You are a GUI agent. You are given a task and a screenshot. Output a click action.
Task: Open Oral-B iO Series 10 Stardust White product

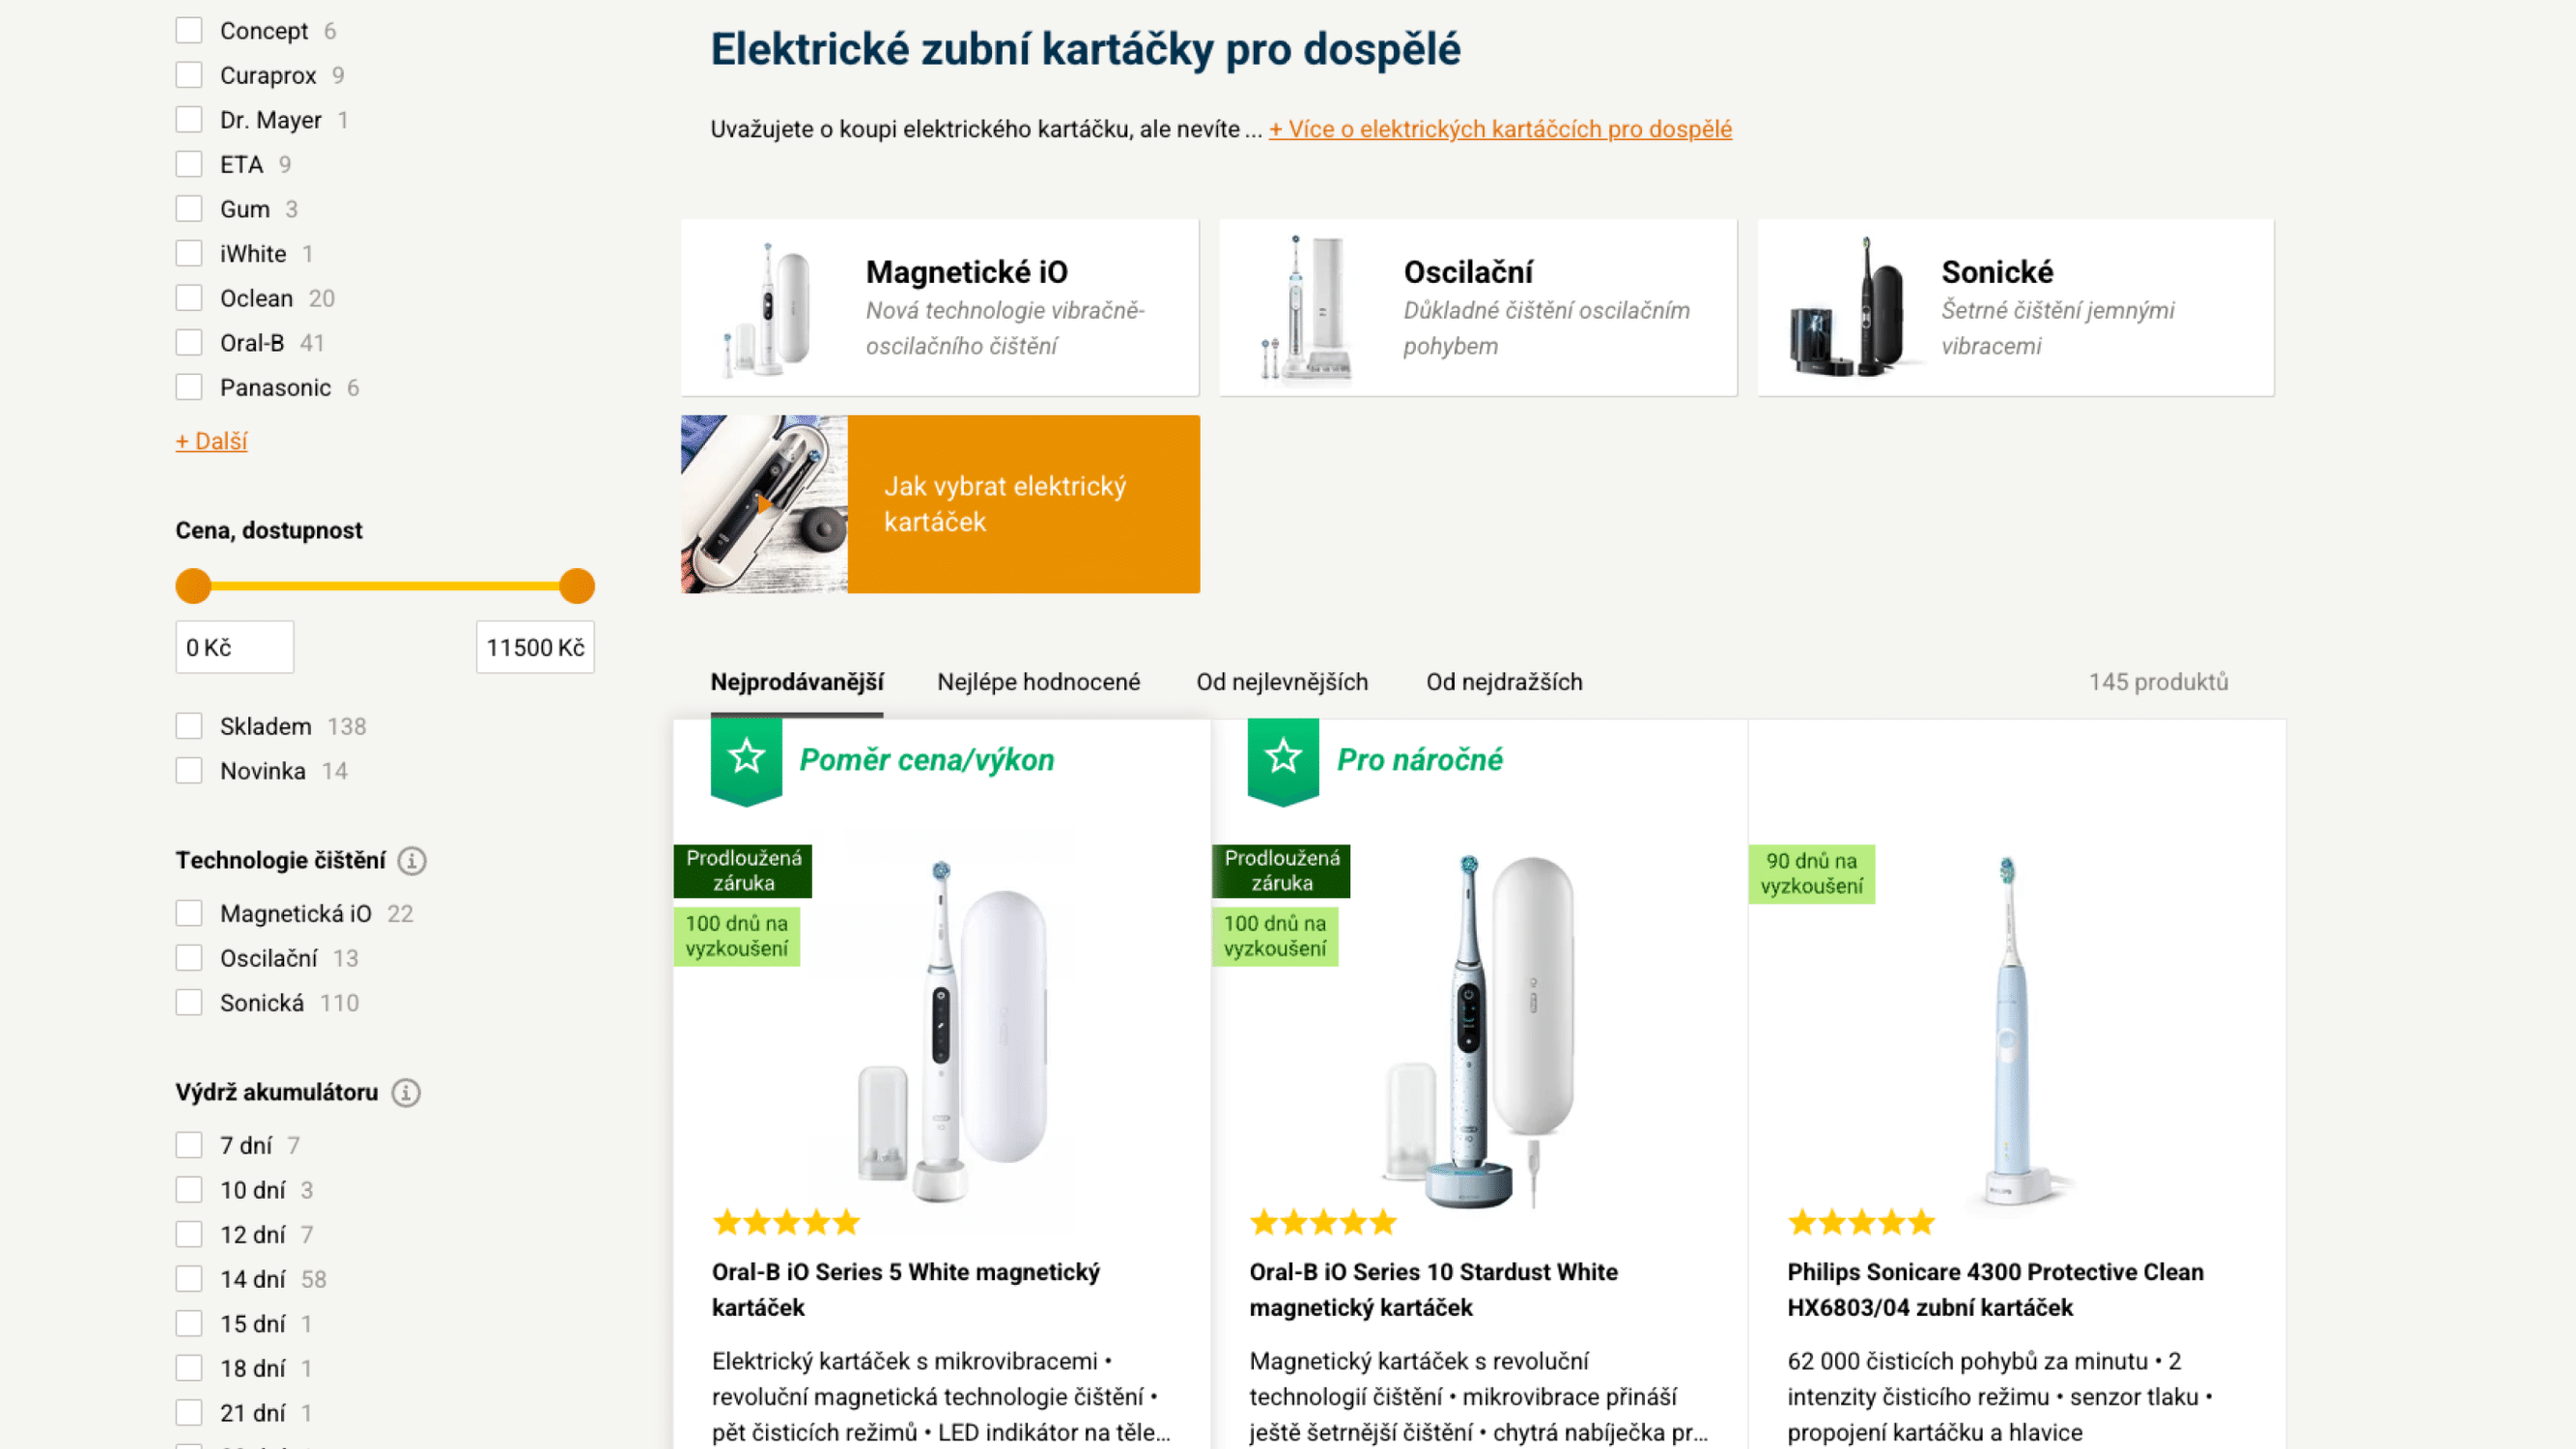[x=1433, y=1290]
